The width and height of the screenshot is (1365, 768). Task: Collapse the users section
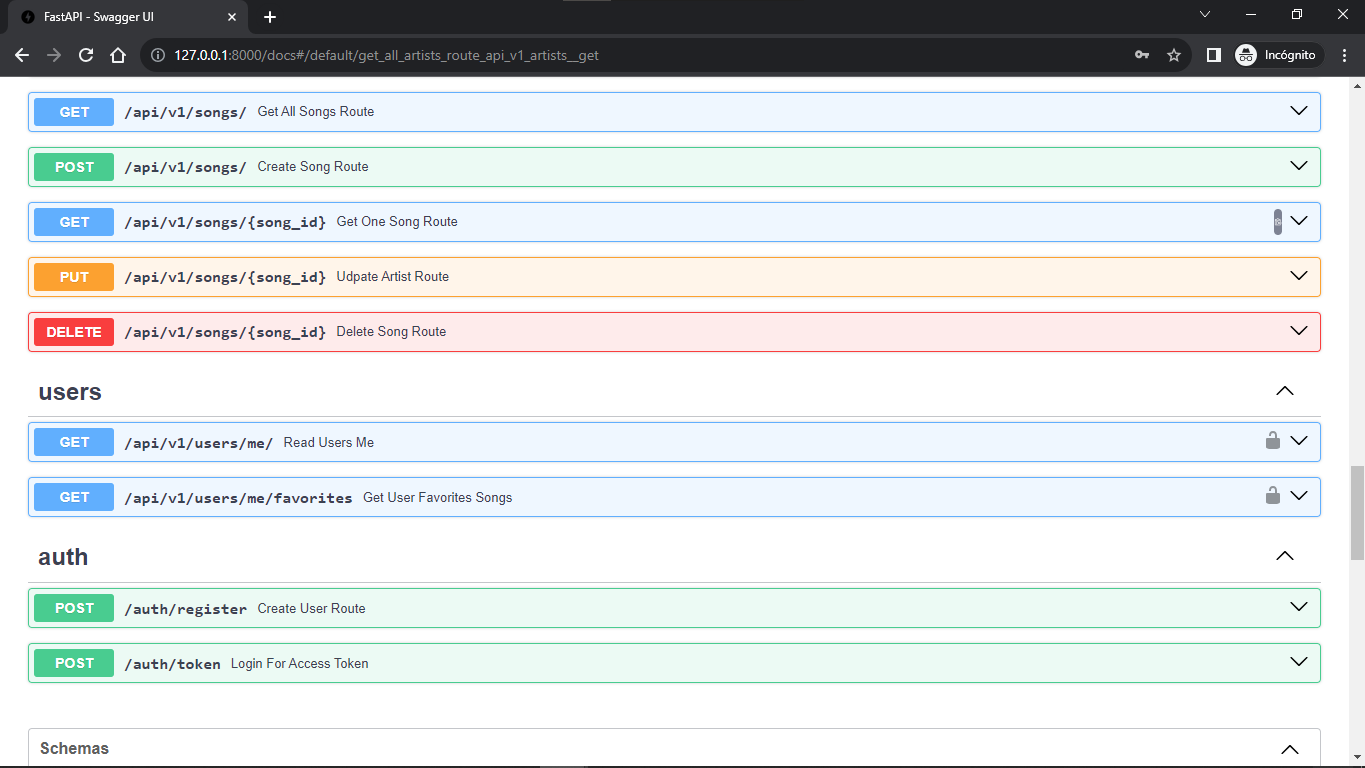1285,391
